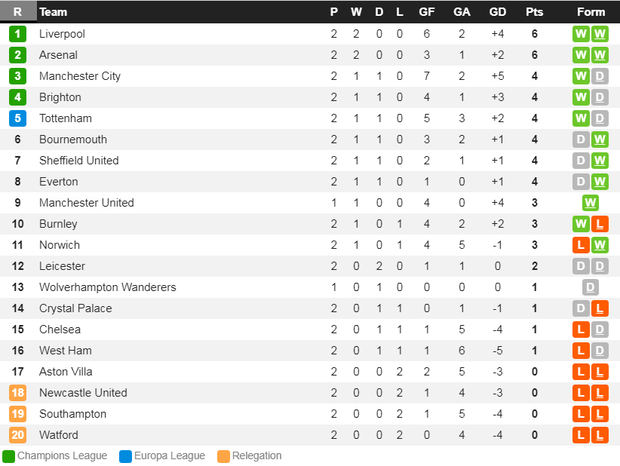620x466 pixels.
Task: Click the blue Europa League legend swatch
Action: 125,456
